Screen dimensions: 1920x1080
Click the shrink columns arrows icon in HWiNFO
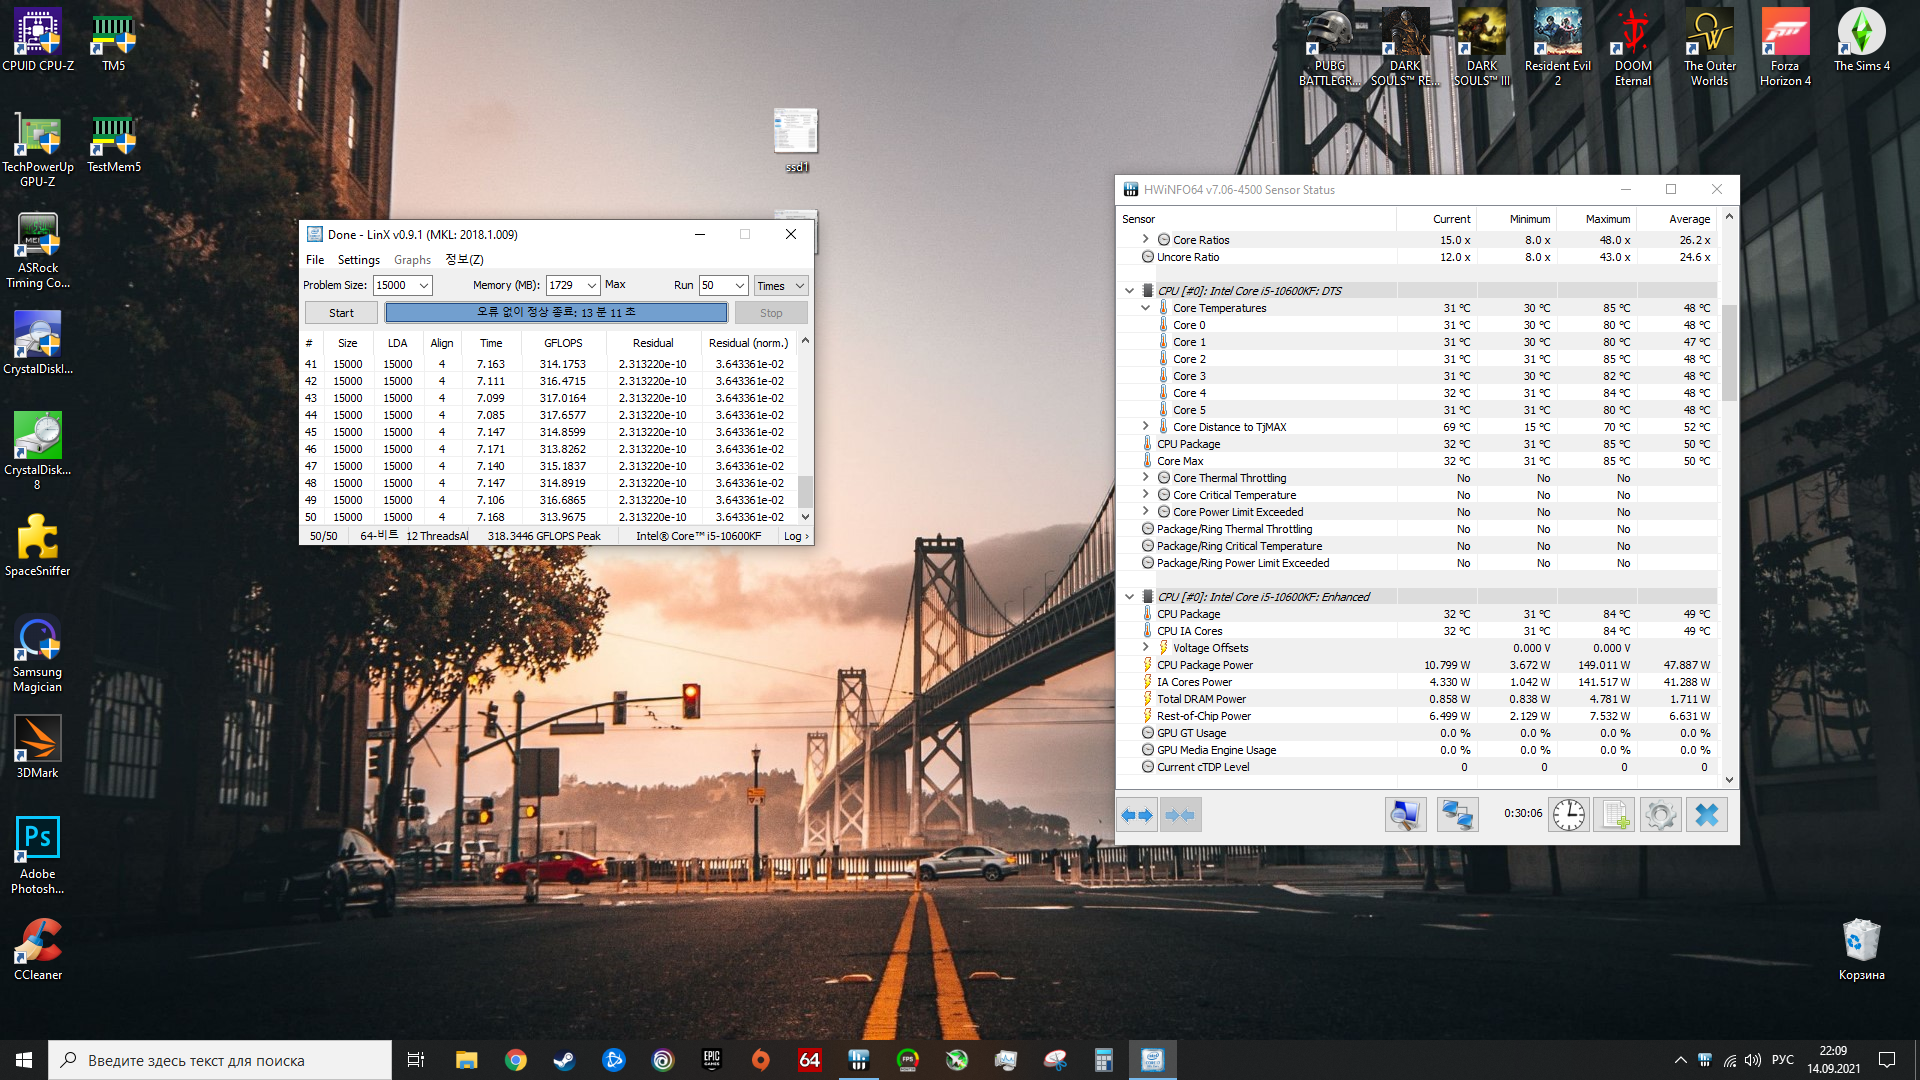tap(1180, 815)
